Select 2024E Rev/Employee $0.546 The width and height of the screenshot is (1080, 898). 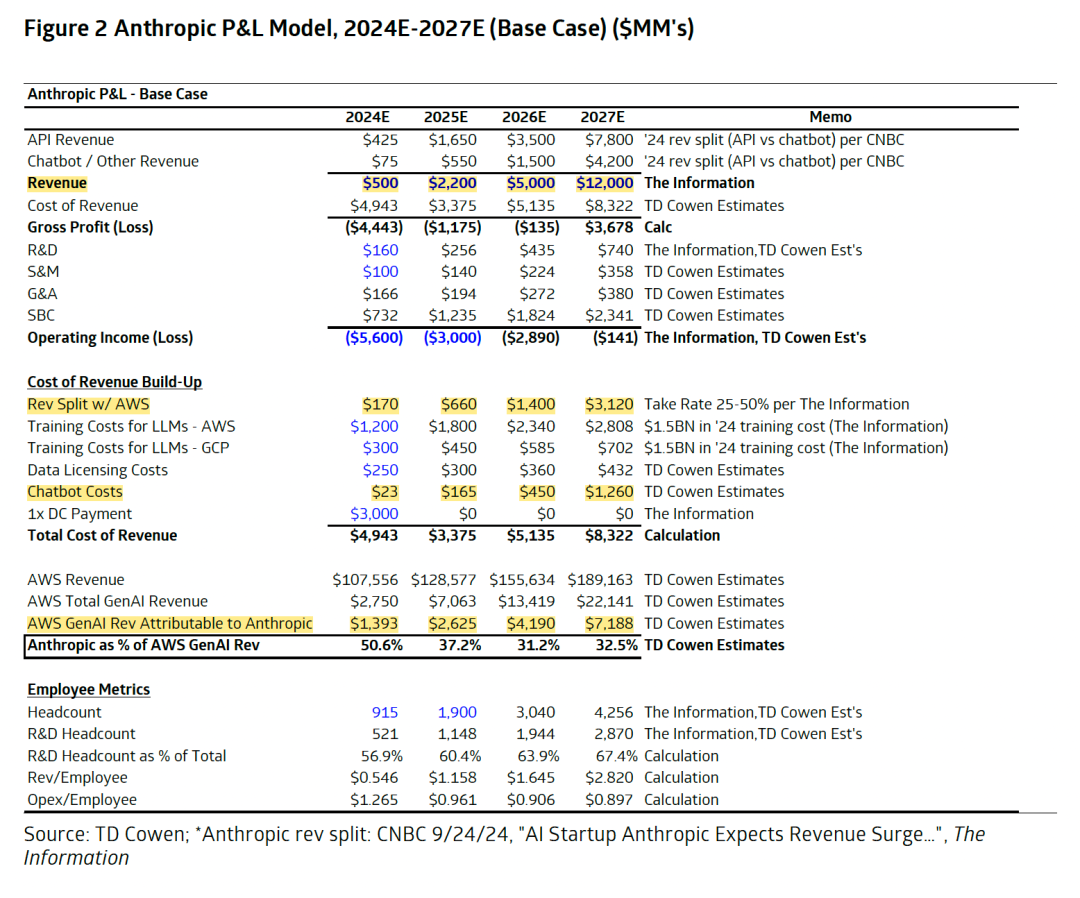374,777
